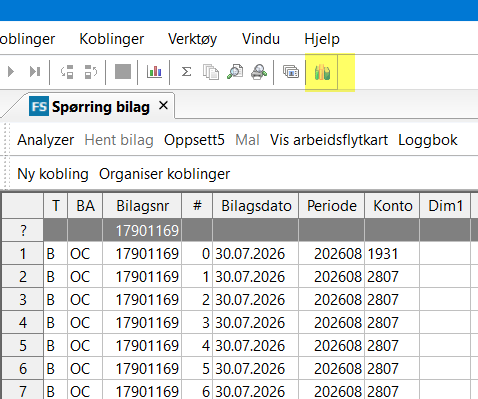Viewport: 478px width, 399px height.
Task: Click the Bilagsnr filter field with 17901169
Action: point(142,230)
